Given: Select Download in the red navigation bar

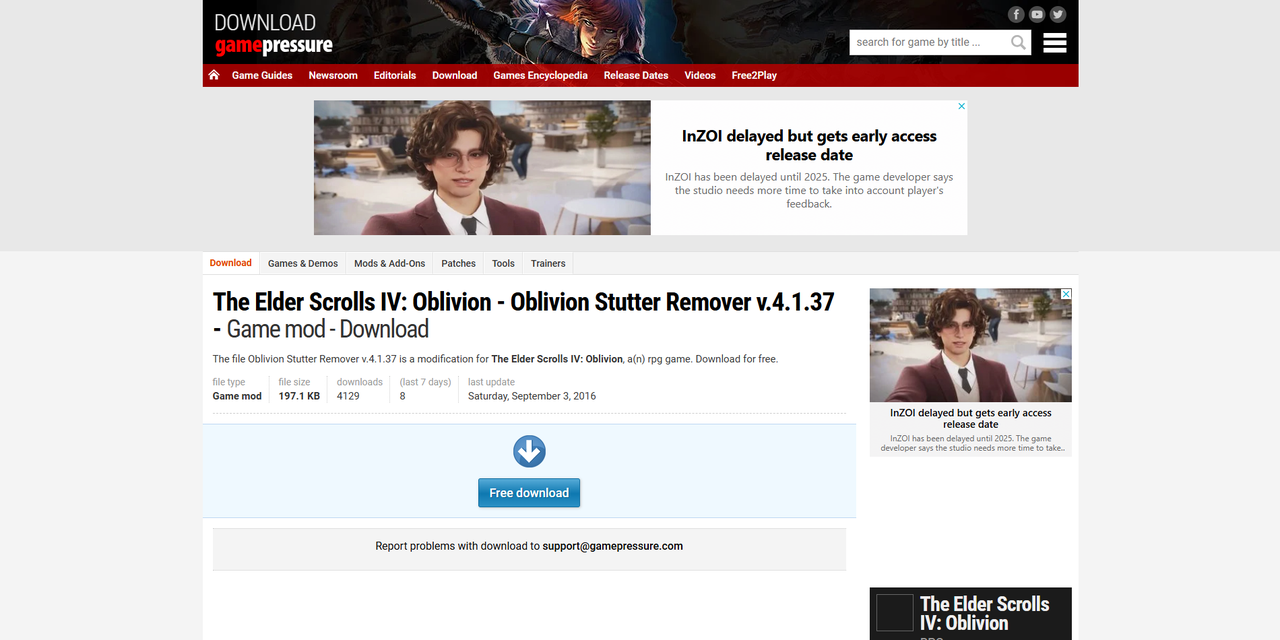Looking at the screenshot, I should 454,75.
